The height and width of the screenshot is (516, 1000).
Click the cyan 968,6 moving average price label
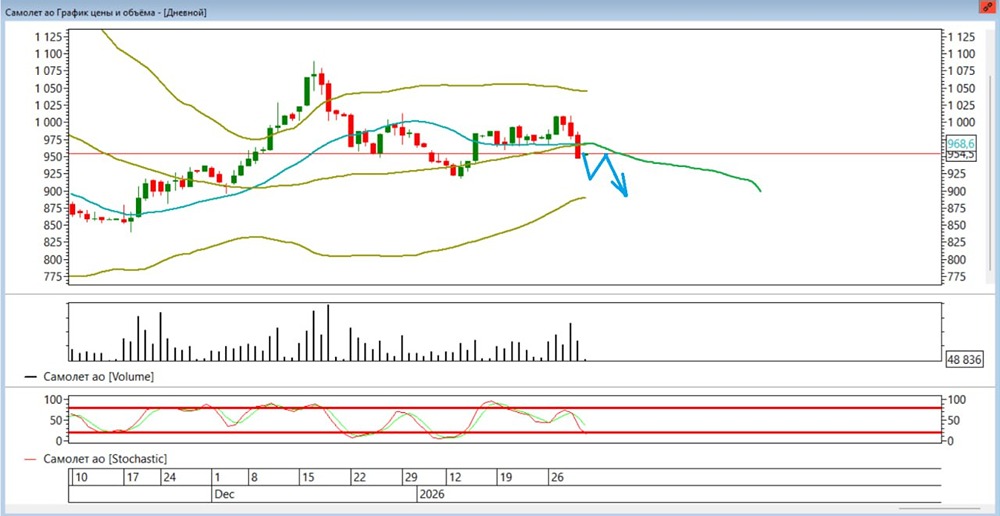pyautogui.click(x=961, y=144)
